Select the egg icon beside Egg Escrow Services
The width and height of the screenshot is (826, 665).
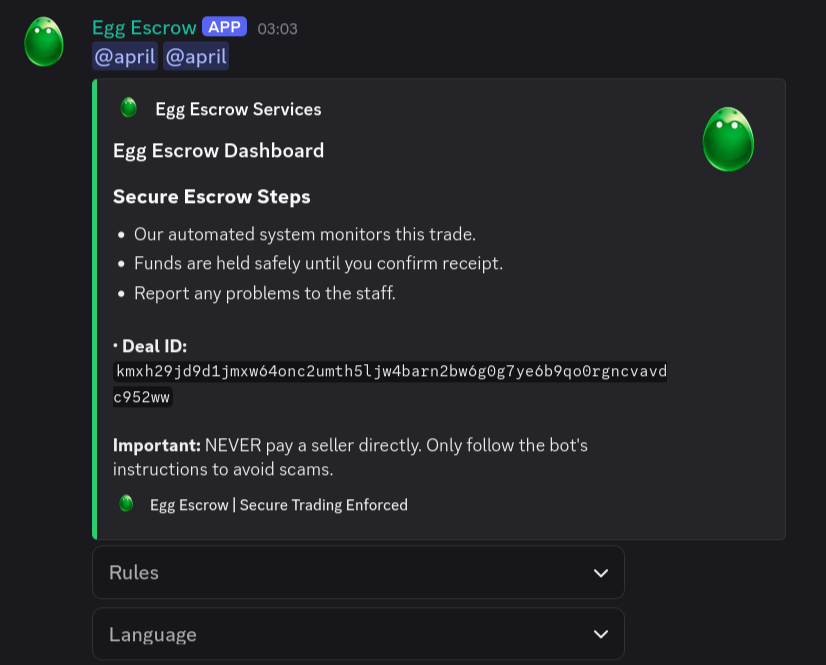click(x=128, y=108)
